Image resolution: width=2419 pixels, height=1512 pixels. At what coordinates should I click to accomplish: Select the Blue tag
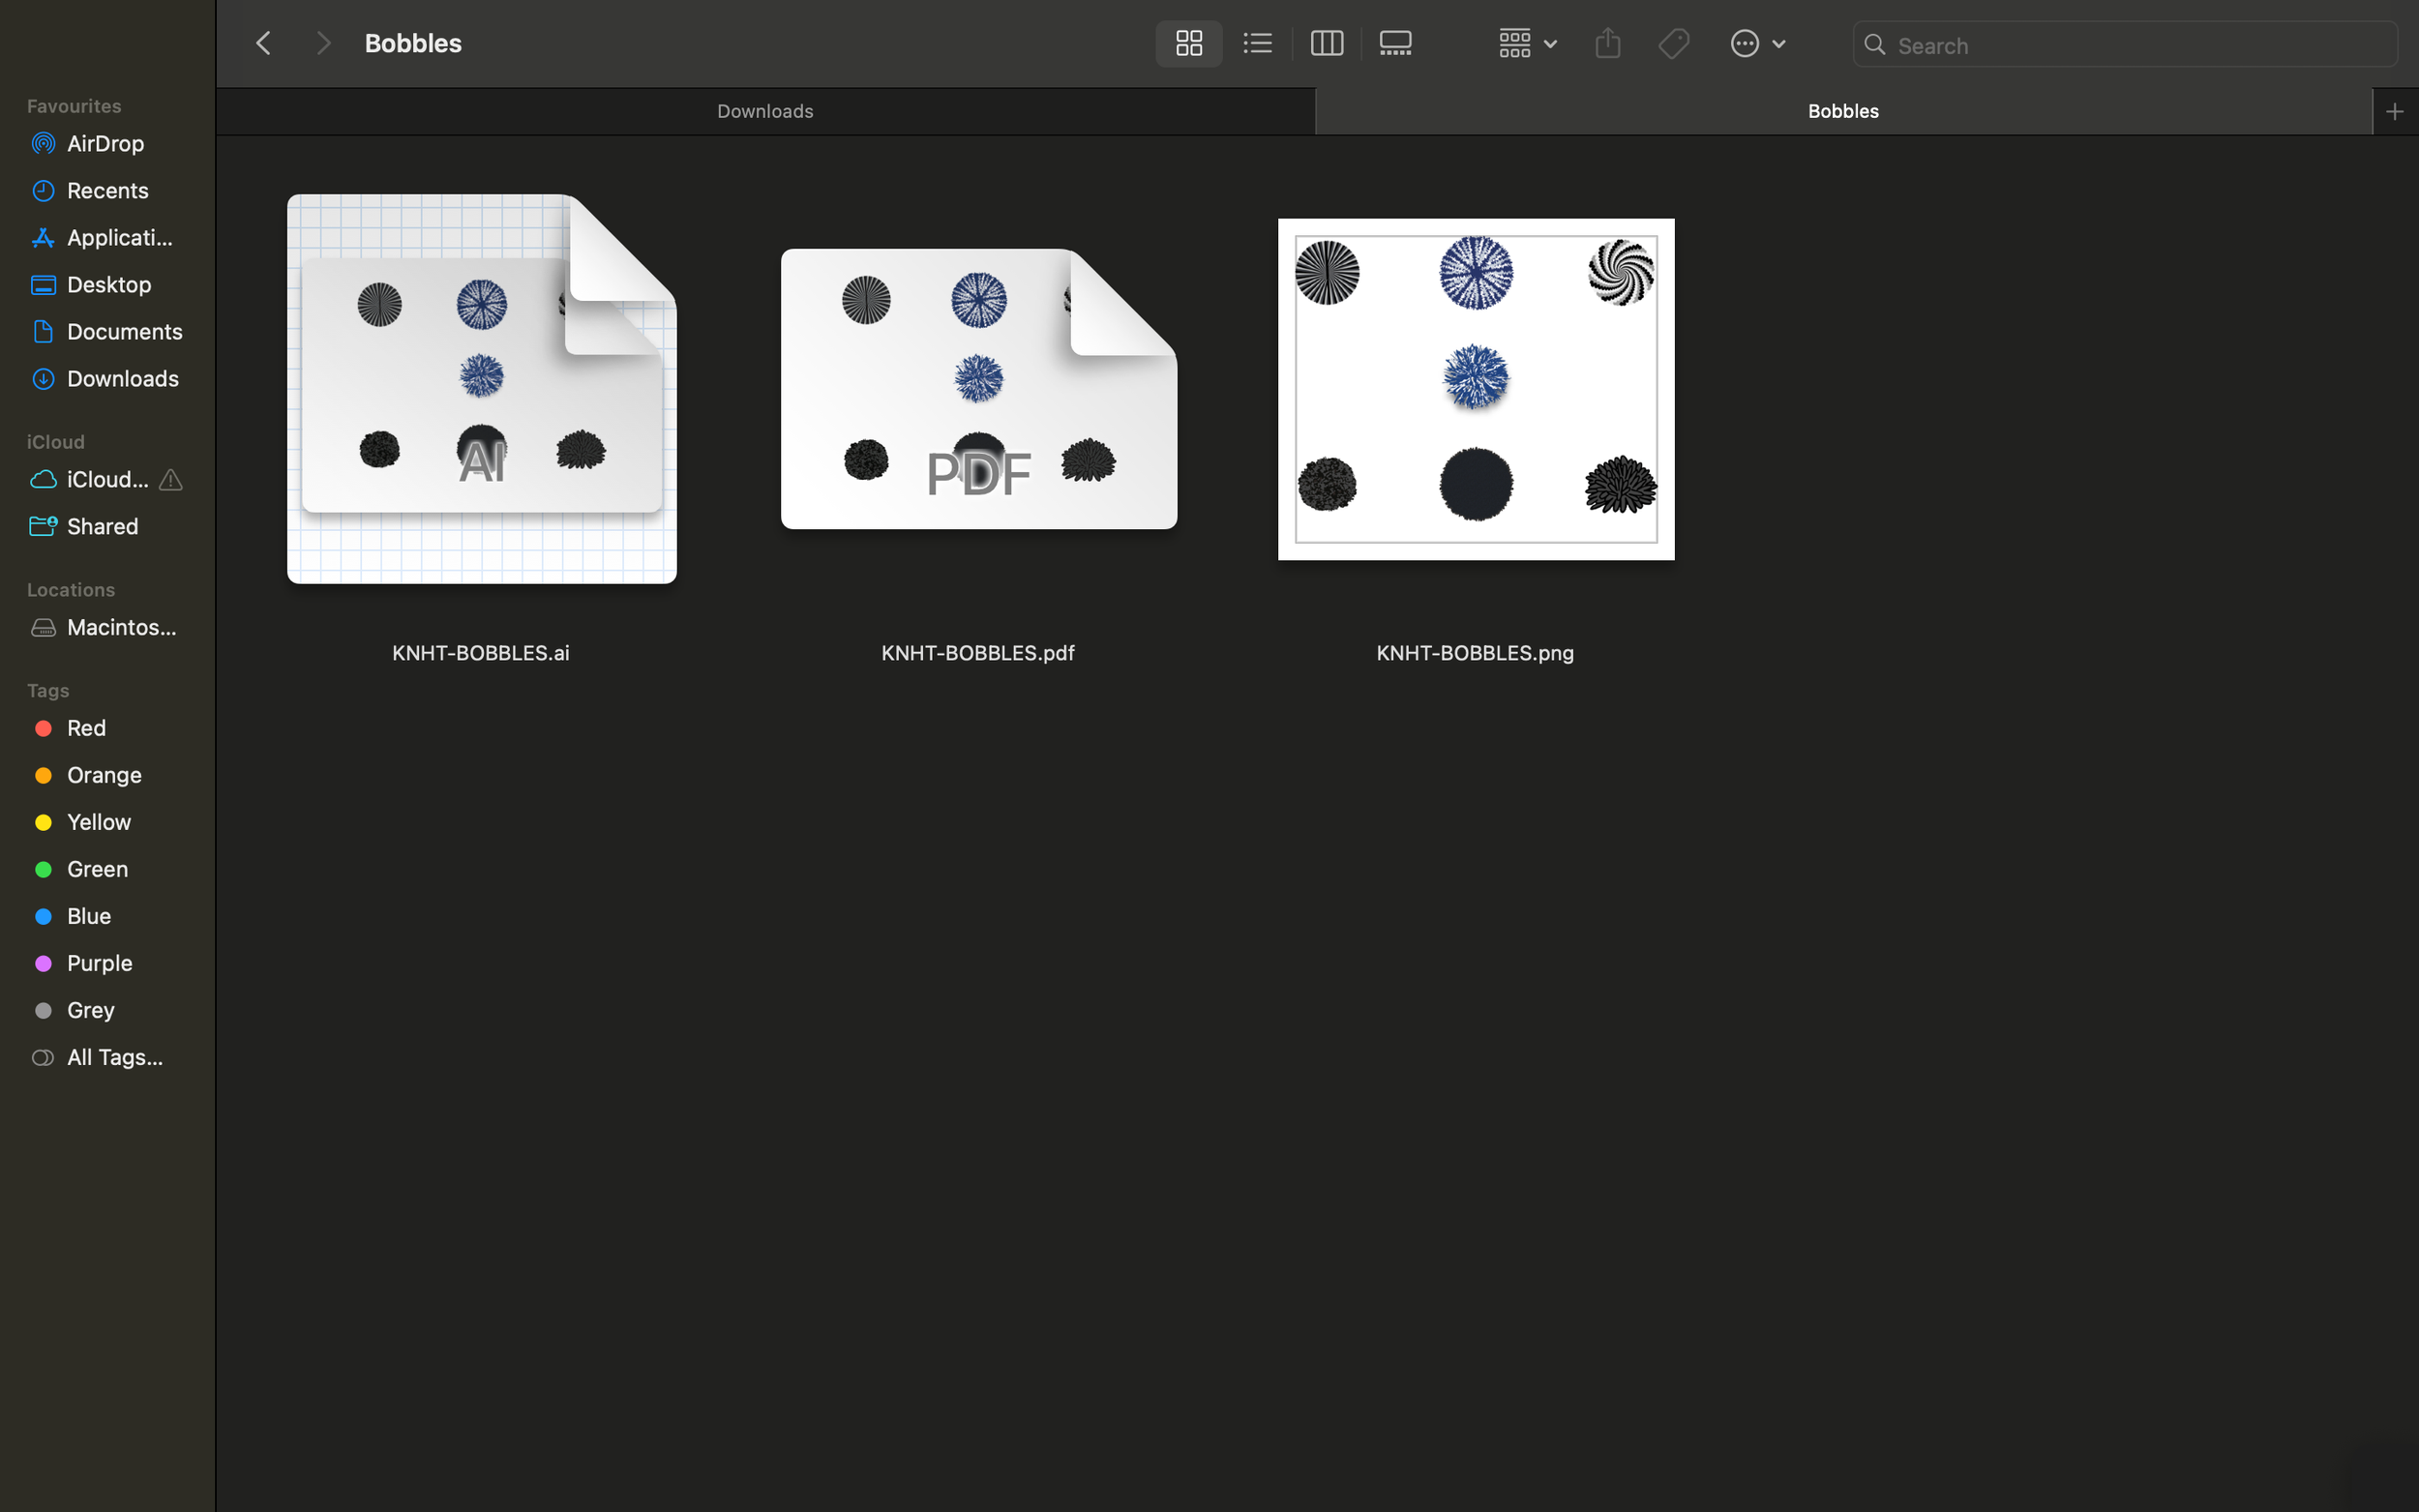88,916
